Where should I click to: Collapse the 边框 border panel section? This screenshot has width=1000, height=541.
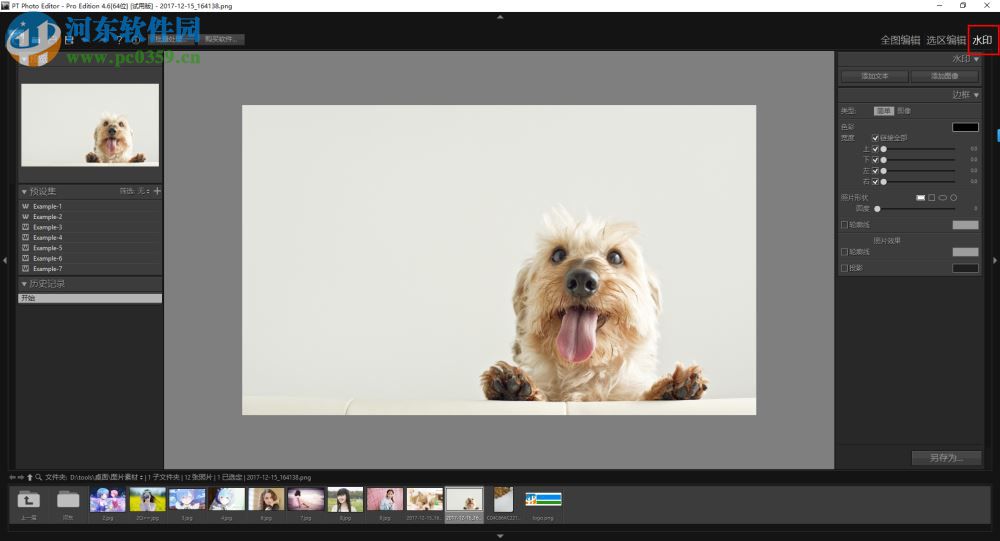pyautogui.click(x=976, y=95)
